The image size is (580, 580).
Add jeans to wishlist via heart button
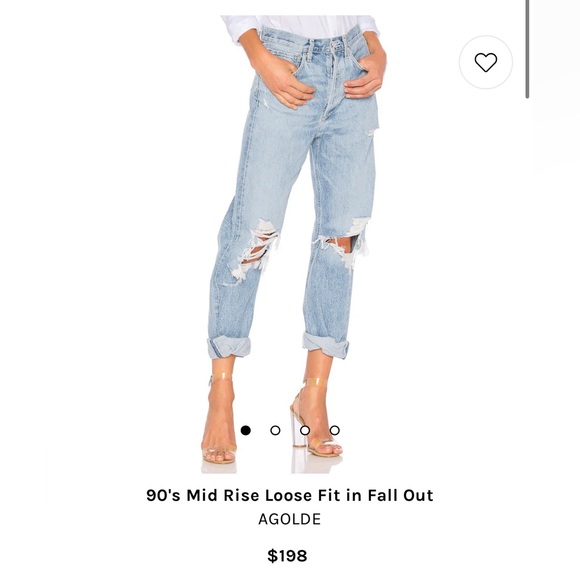coord(486,62)
